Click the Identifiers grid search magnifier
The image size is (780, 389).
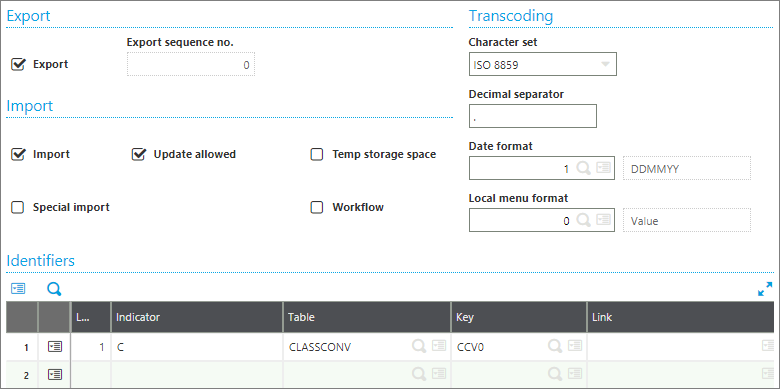[x=54, y=289]
